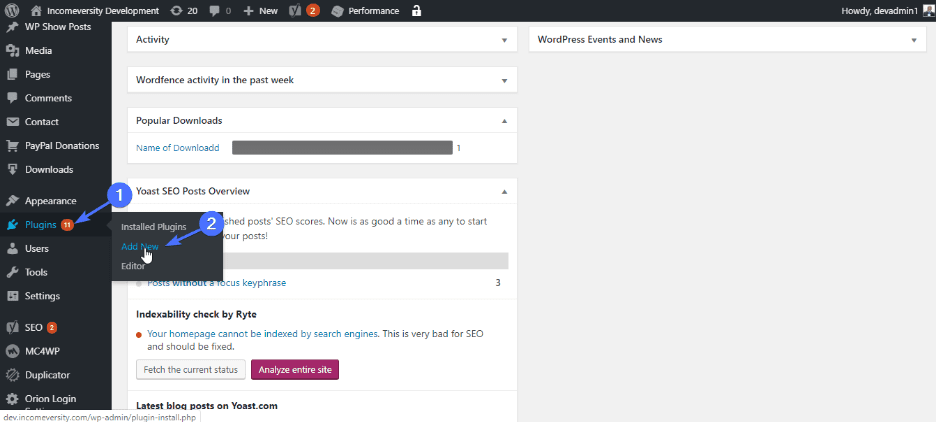Open homepage cannot be indexed link
The width and height of the screenshot is (938, 422).
click(x=263, y=334)
